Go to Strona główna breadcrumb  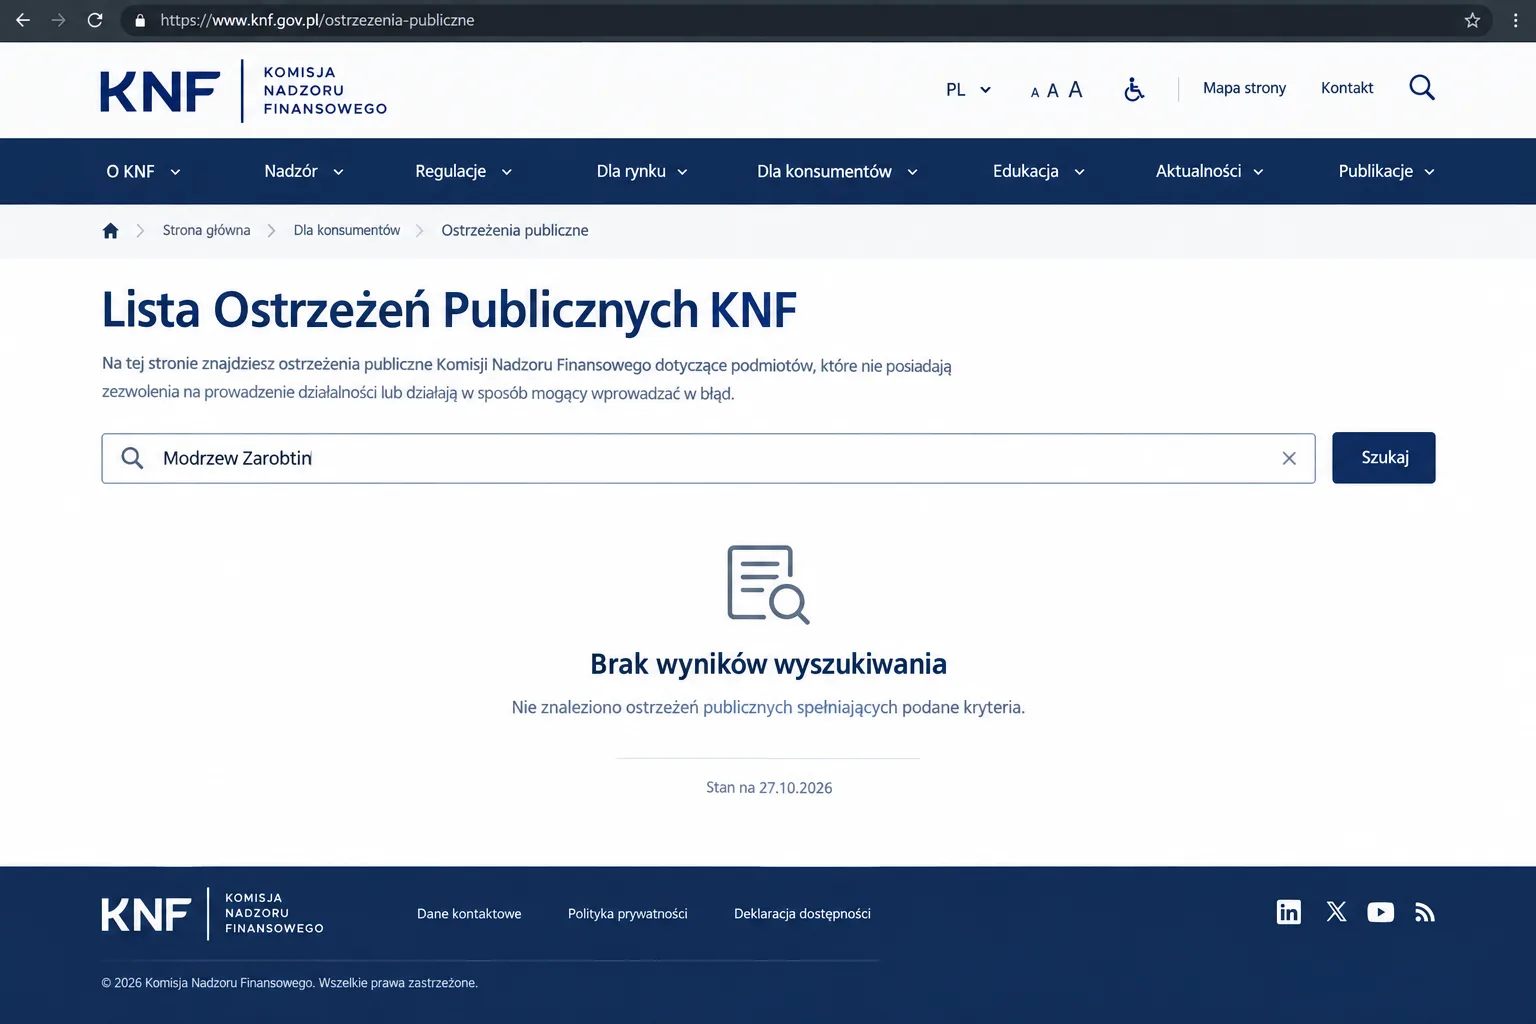(206, 230)
